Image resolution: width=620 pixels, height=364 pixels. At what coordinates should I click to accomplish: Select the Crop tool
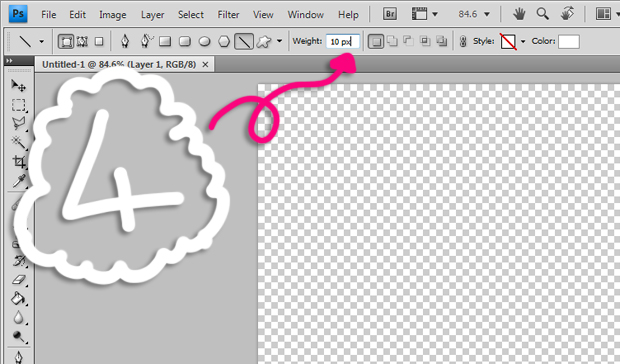pyautogui.click(x=19, y=161)
